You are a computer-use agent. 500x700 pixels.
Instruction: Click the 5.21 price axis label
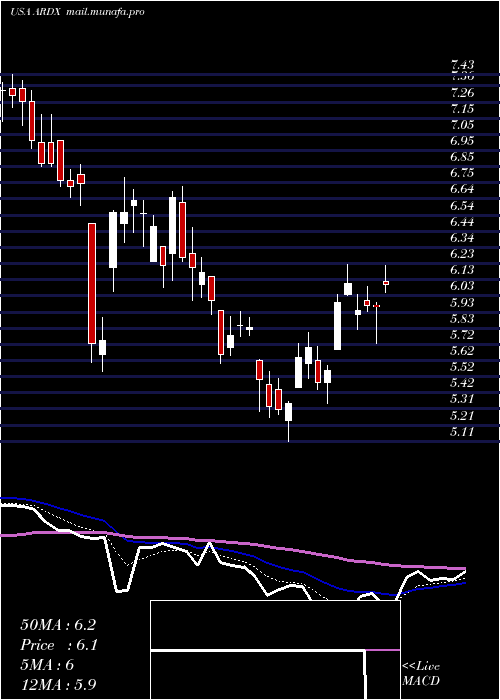462,416
